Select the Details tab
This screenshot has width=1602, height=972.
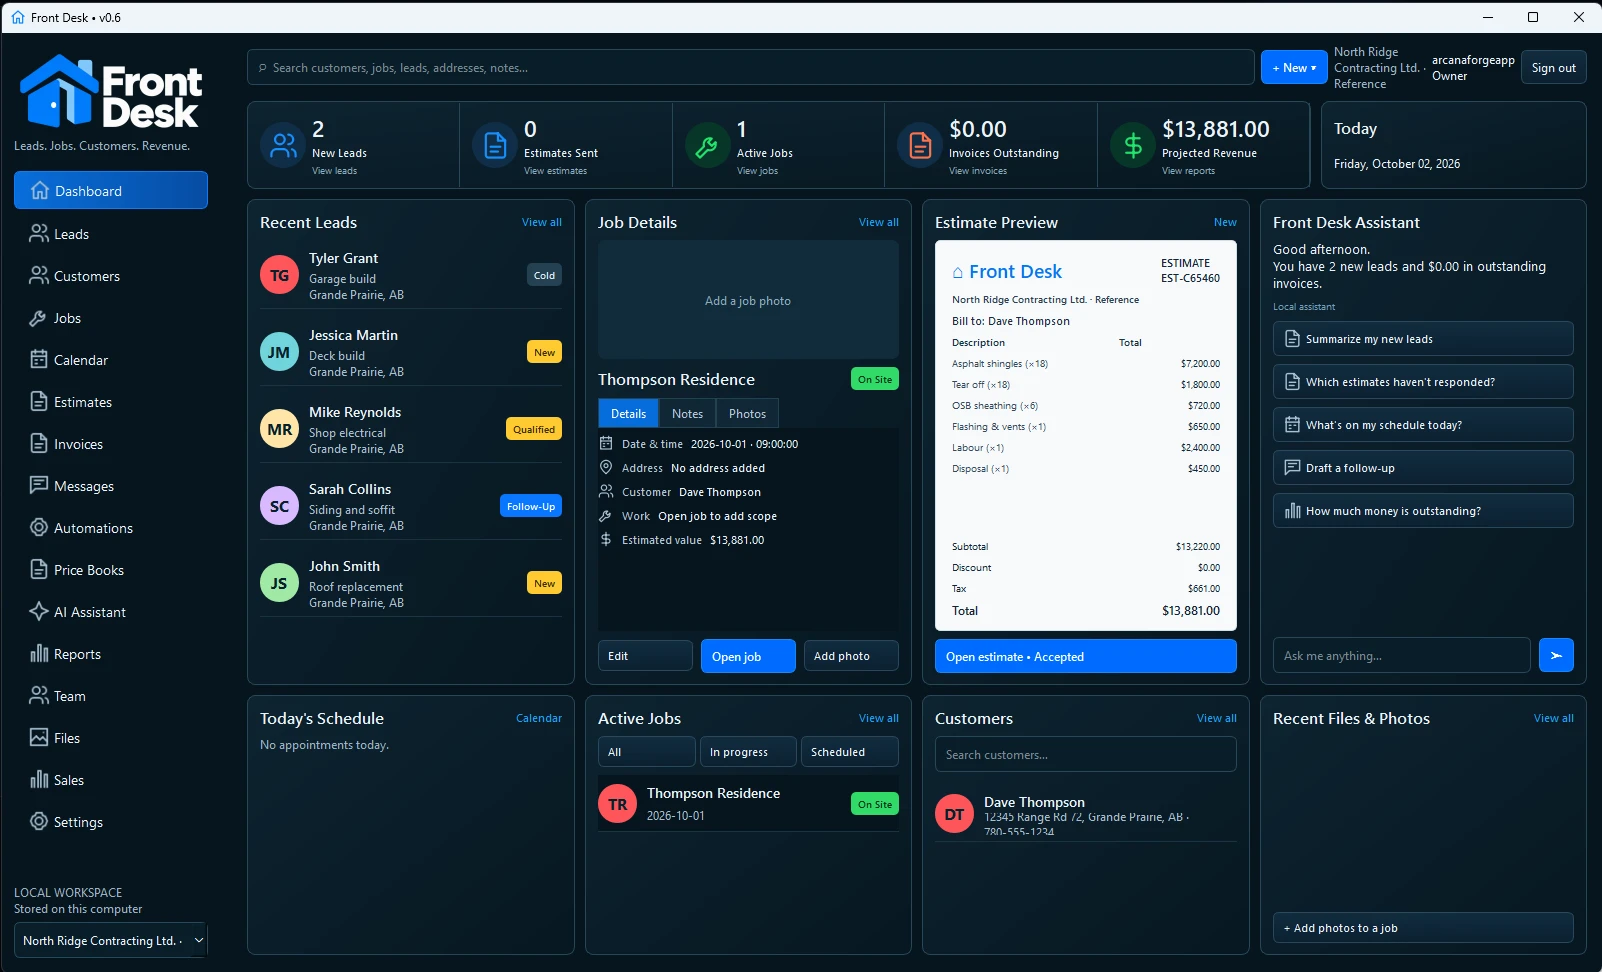click(x=628, y=413)
